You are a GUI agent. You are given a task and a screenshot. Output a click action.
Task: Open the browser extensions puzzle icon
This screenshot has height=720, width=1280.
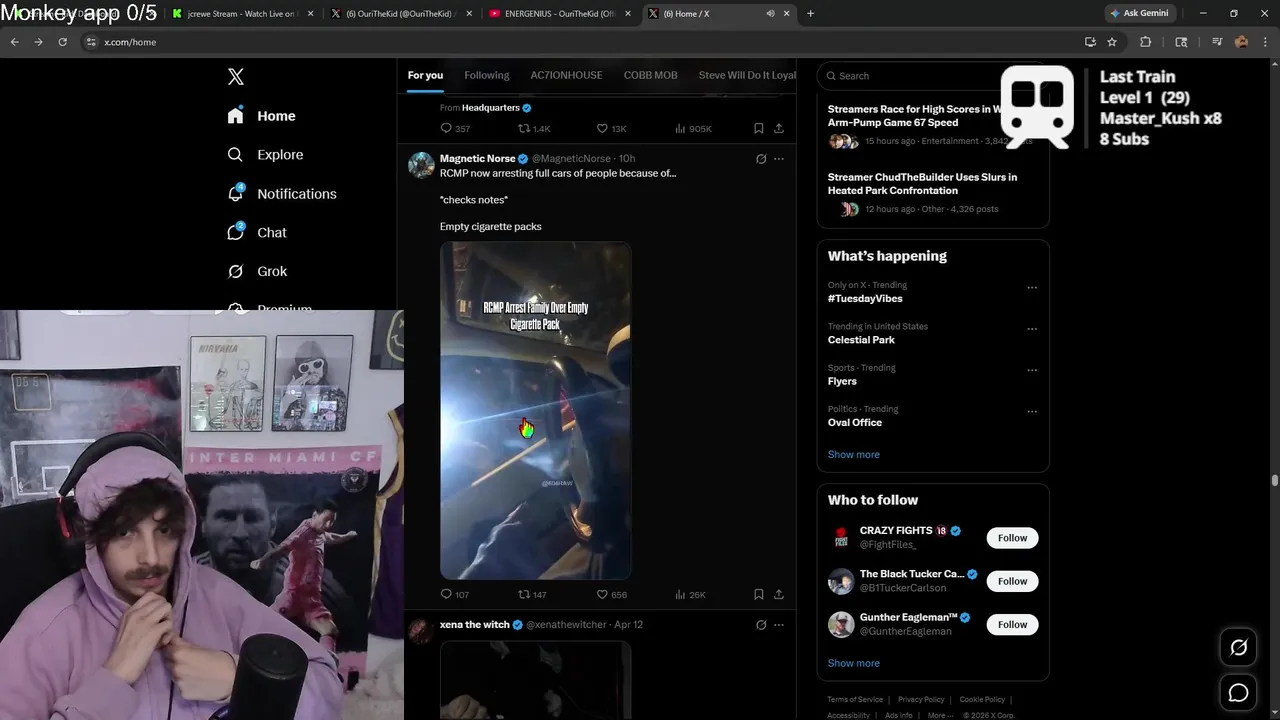click(x=1146, y=42)
